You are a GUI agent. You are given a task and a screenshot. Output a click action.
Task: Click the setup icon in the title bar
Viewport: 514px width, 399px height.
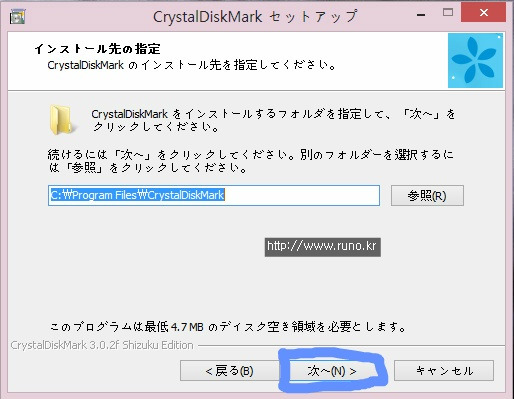click(x=17, y=16)
